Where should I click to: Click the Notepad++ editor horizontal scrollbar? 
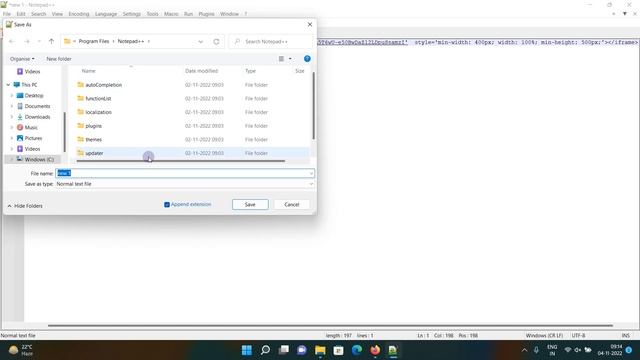(331, 326)
